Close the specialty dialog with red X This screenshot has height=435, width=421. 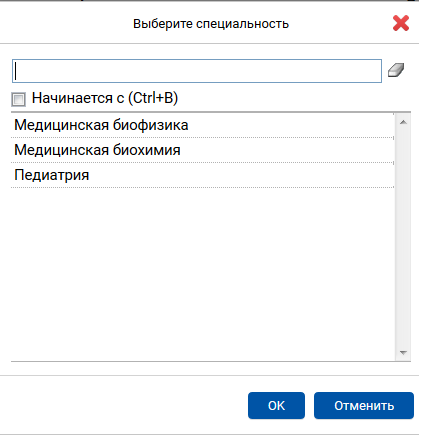click(x=401, y=23)
